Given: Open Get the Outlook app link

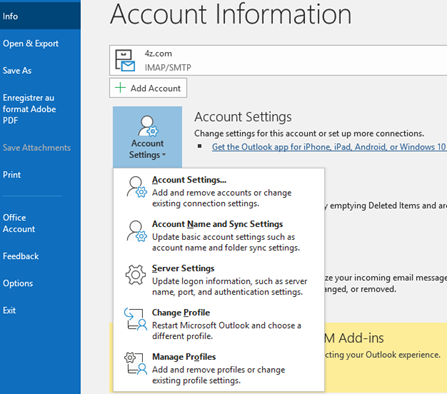Looking at the screenshot, I should [329, 147].
